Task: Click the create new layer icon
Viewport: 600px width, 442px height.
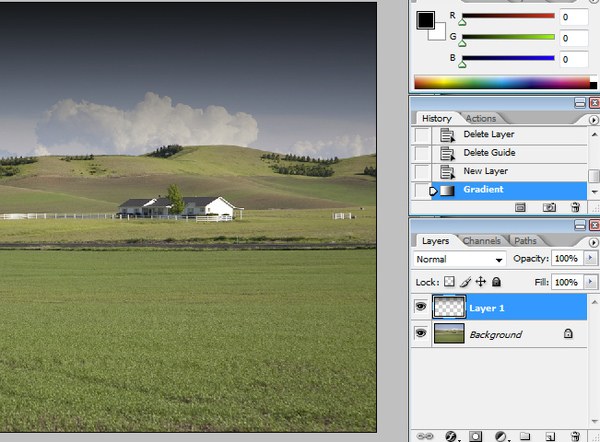Action: (x=550, y=436)
